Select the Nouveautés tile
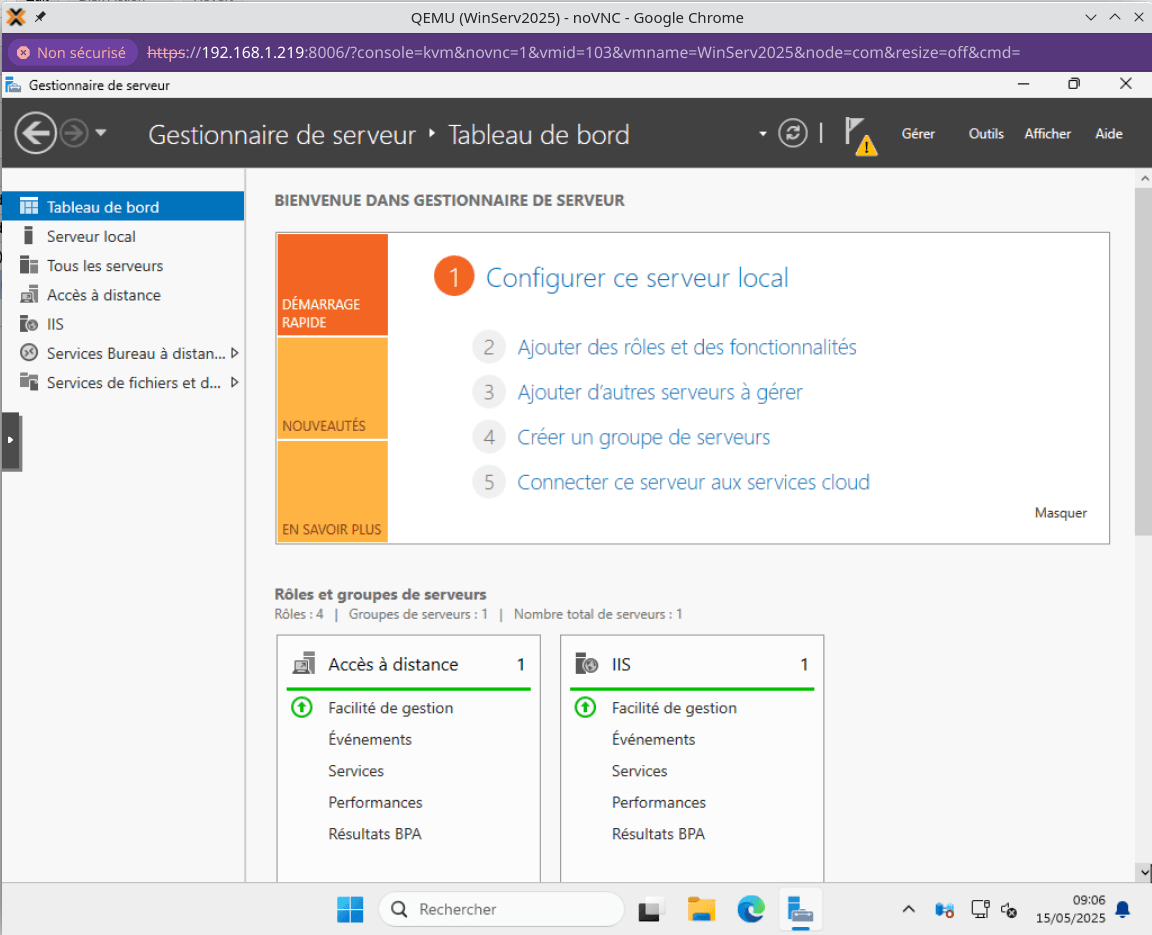This screenshot has width=1152, height=935. (x=332, y=389)
